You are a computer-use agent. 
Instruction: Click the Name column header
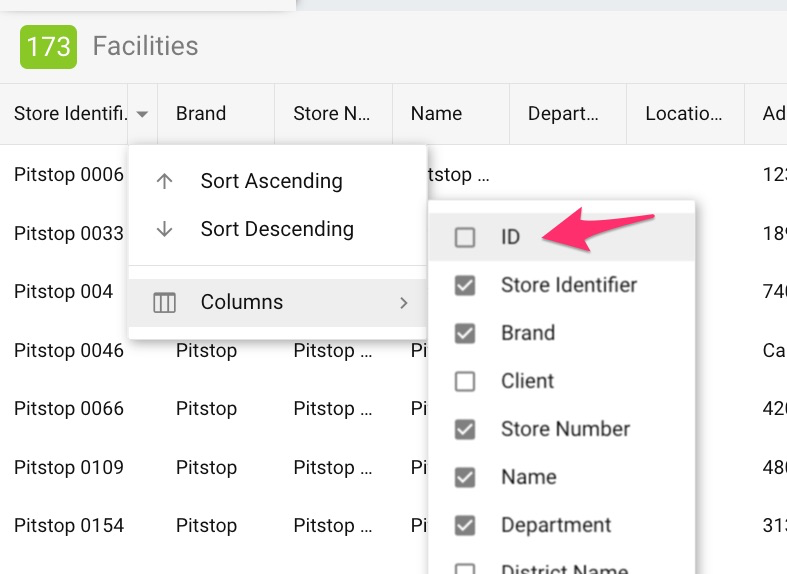(x=436, y=113)
